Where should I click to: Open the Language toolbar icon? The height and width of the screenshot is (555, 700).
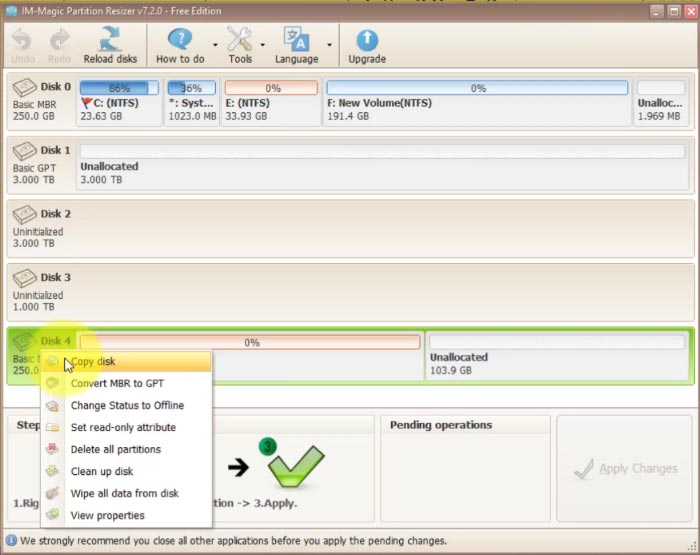pyautogui.click(x=296, y=39)
